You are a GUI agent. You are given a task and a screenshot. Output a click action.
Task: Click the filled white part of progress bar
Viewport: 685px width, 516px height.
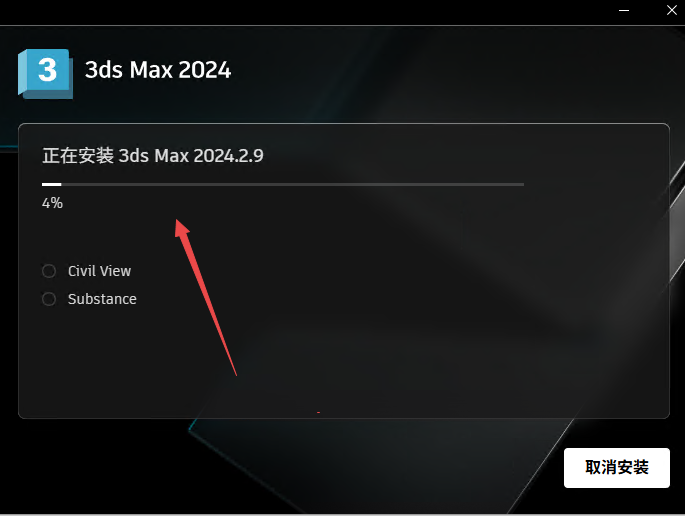(52, 184)
